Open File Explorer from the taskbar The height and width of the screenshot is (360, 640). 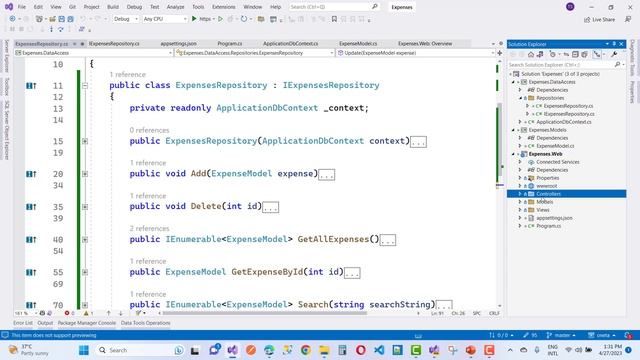coord(324,350)
